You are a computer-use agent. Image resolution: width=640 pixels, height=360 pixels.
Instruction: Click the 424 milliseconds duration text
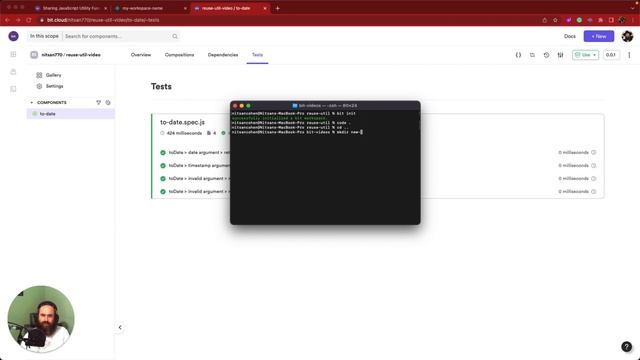pyautogui.click(x=184, y=133)
